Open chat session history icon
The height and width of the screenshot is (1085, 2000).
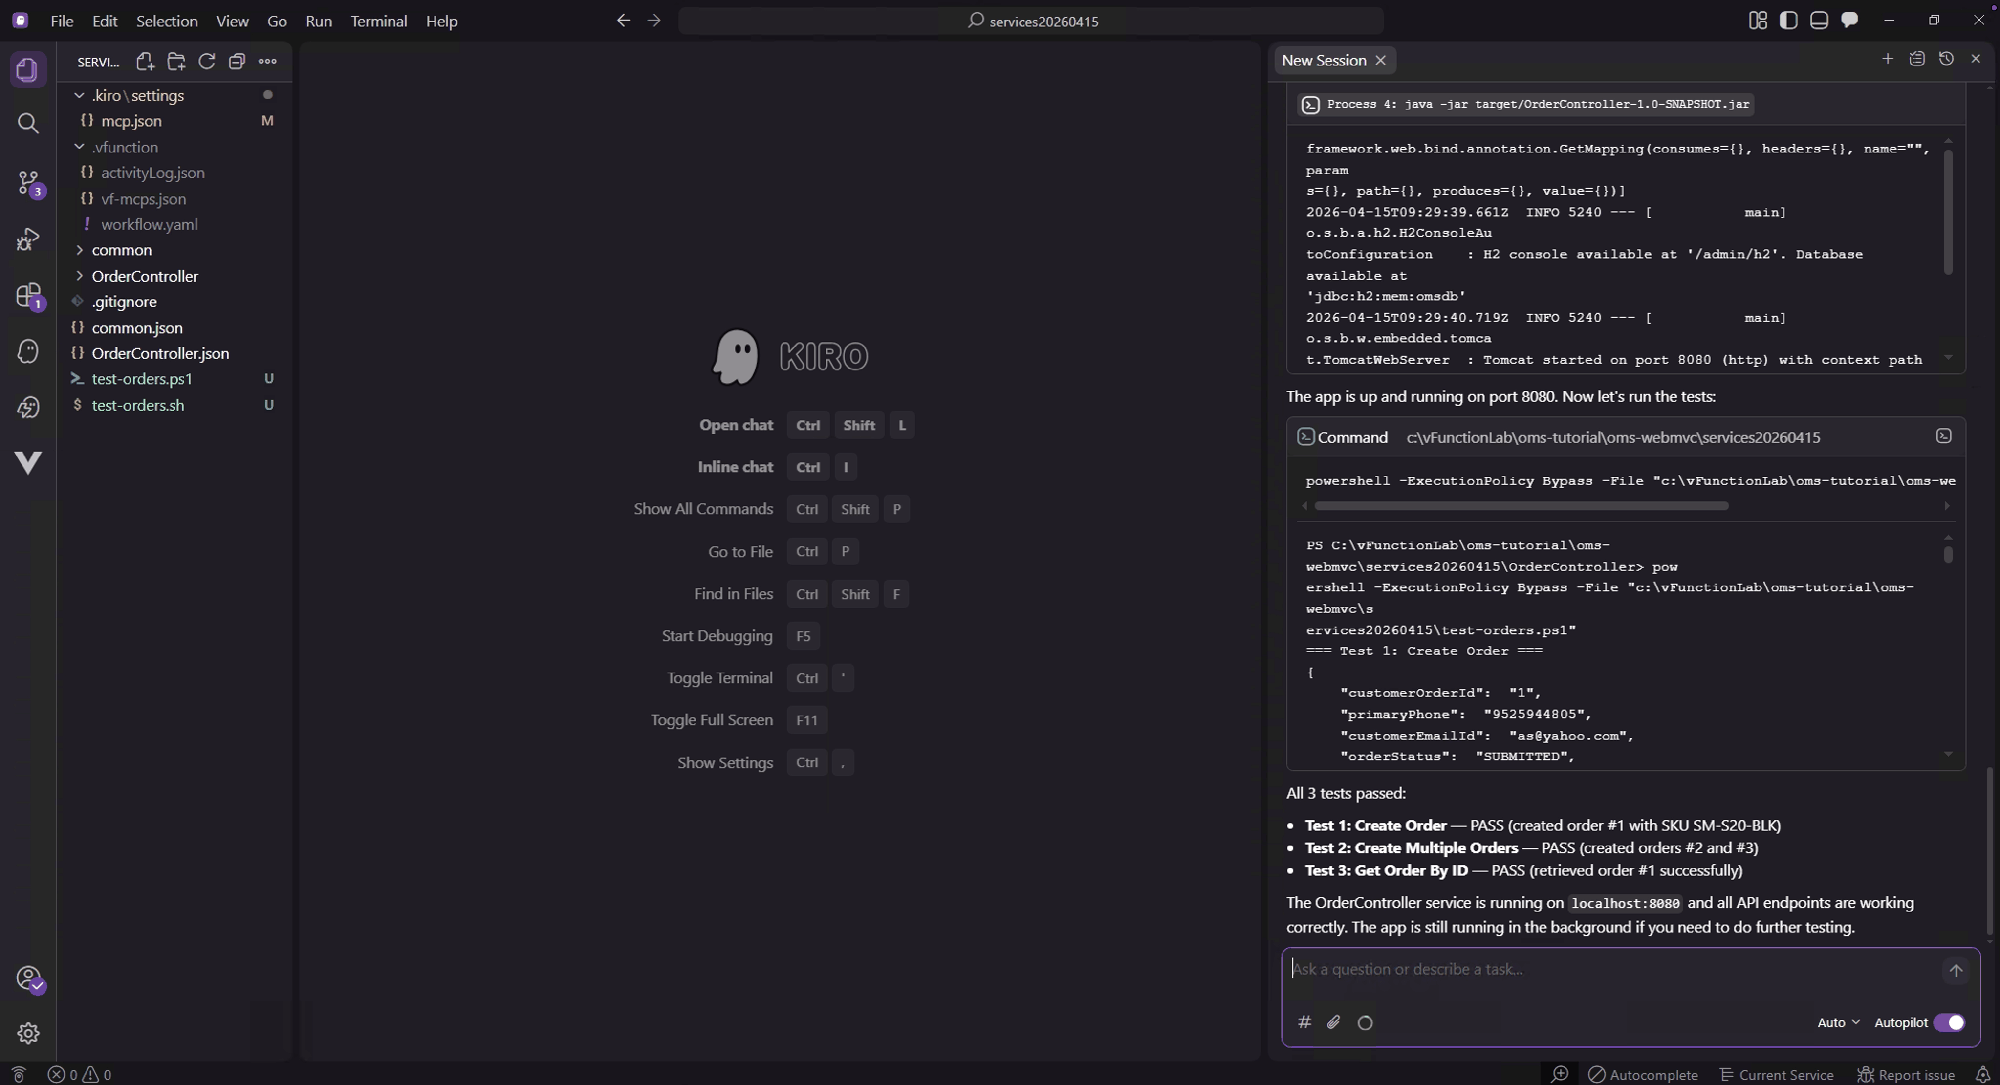[1946, 59]
